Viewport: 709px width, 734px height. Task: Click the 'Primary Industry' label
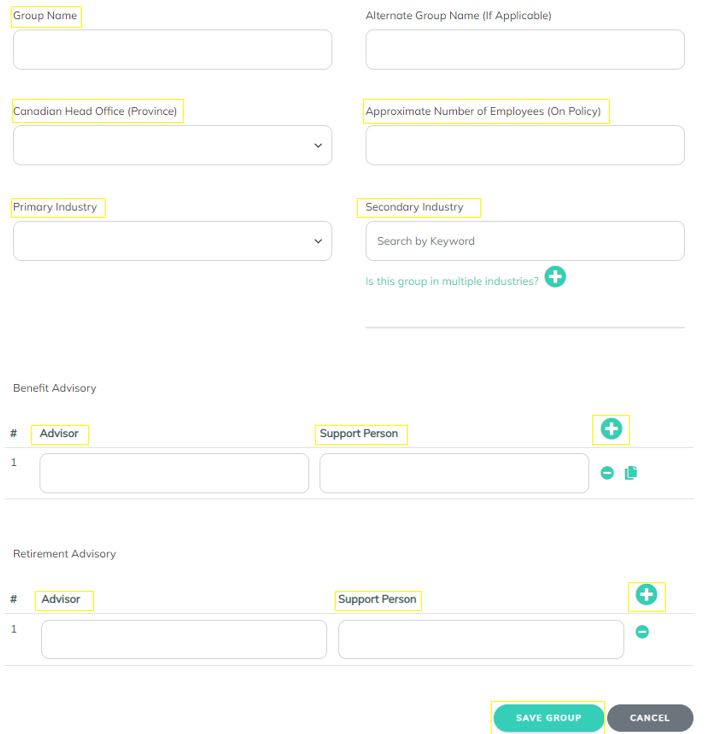pyautogui.click(x=55, y=207)
